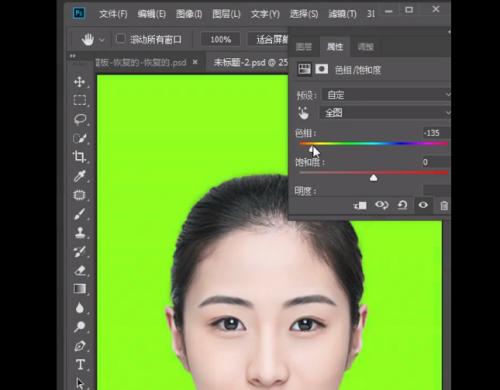This screenshot has width=500, height=390.
Task: Select the Path Selection tool
Action: pos(79,383)
